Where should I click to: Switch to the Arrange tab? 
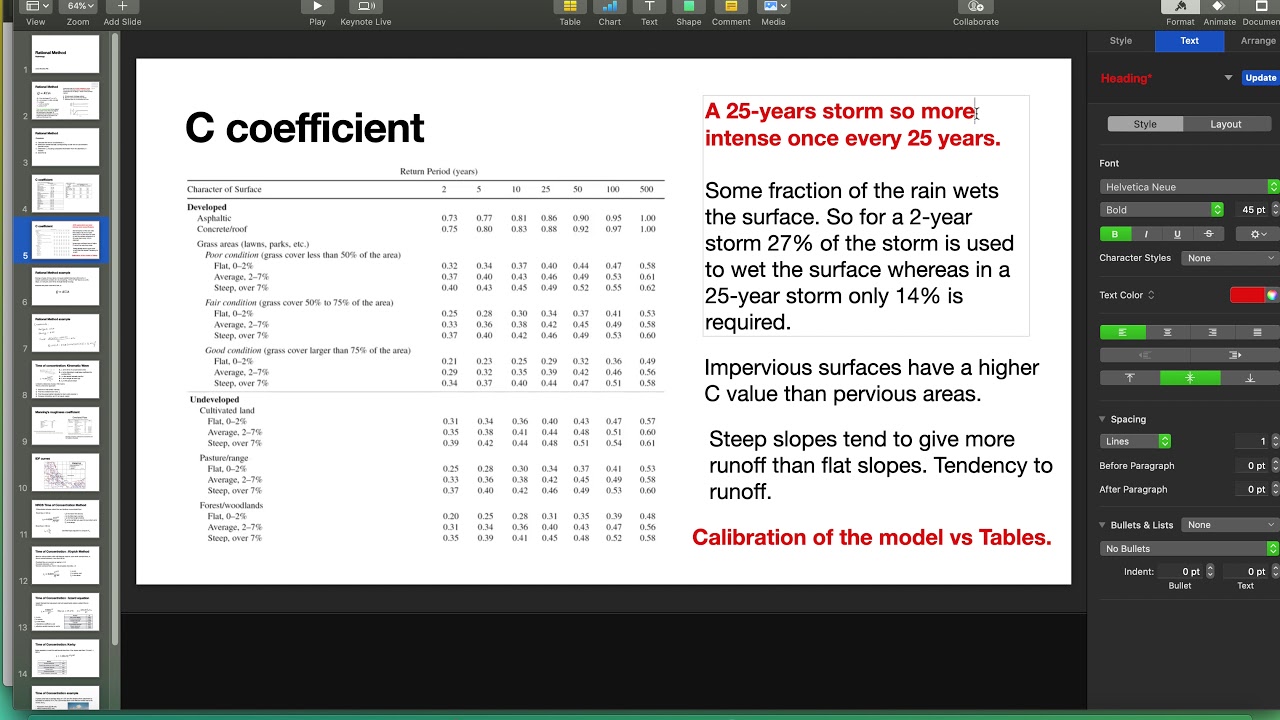[x=1258, y=41]
